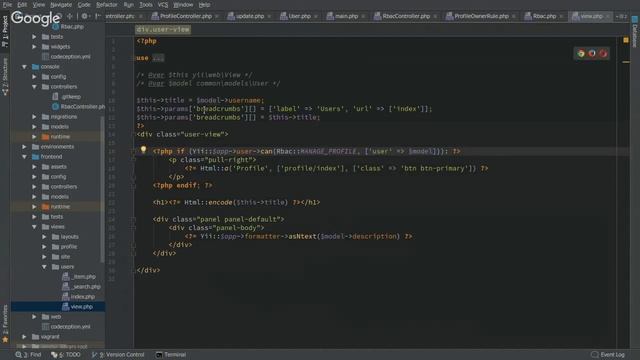This screenshot has height=360, width=640.
Task: Close the ProfileController.php tab
Action: pos(217,16)
